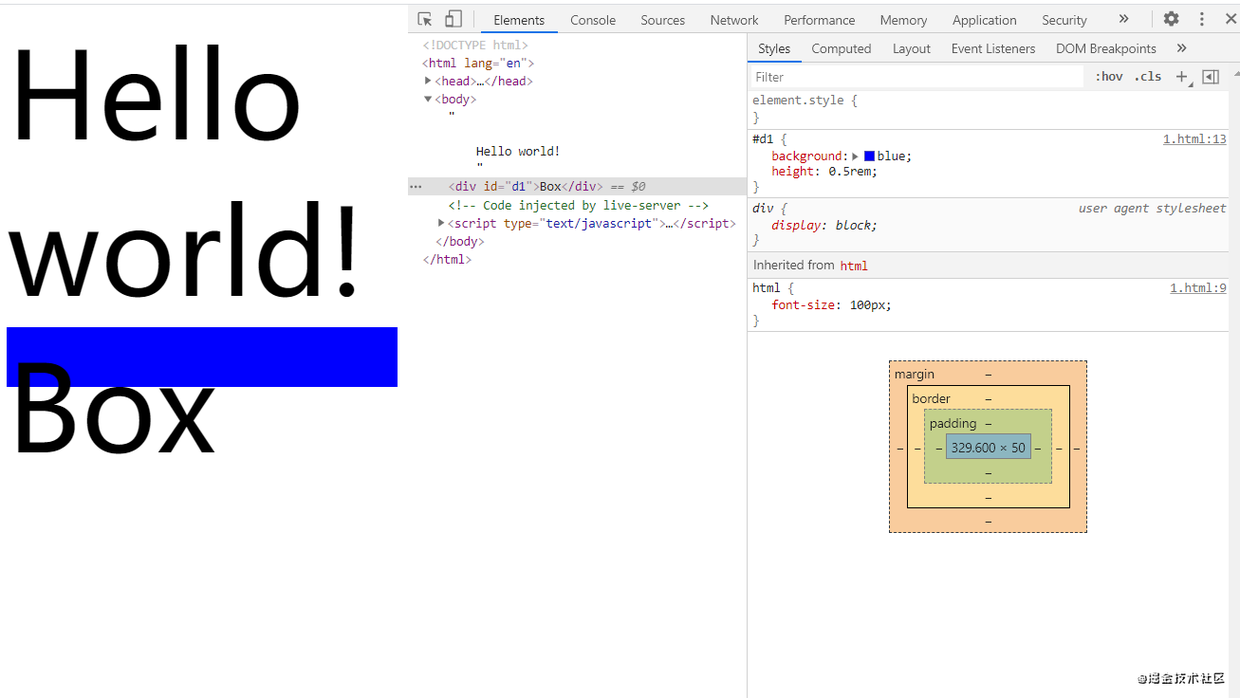Image resolution: width=1240 pixels, height=698 pixels.
Task: Click the 329.600 × 50 content box
Action: coord(988,447)
